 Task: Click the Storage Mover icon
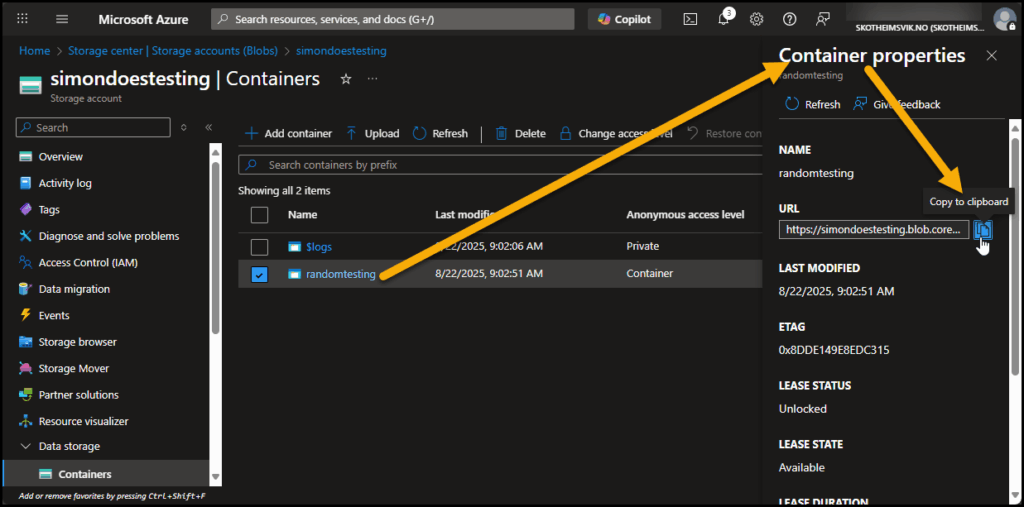tap(26, 368)
